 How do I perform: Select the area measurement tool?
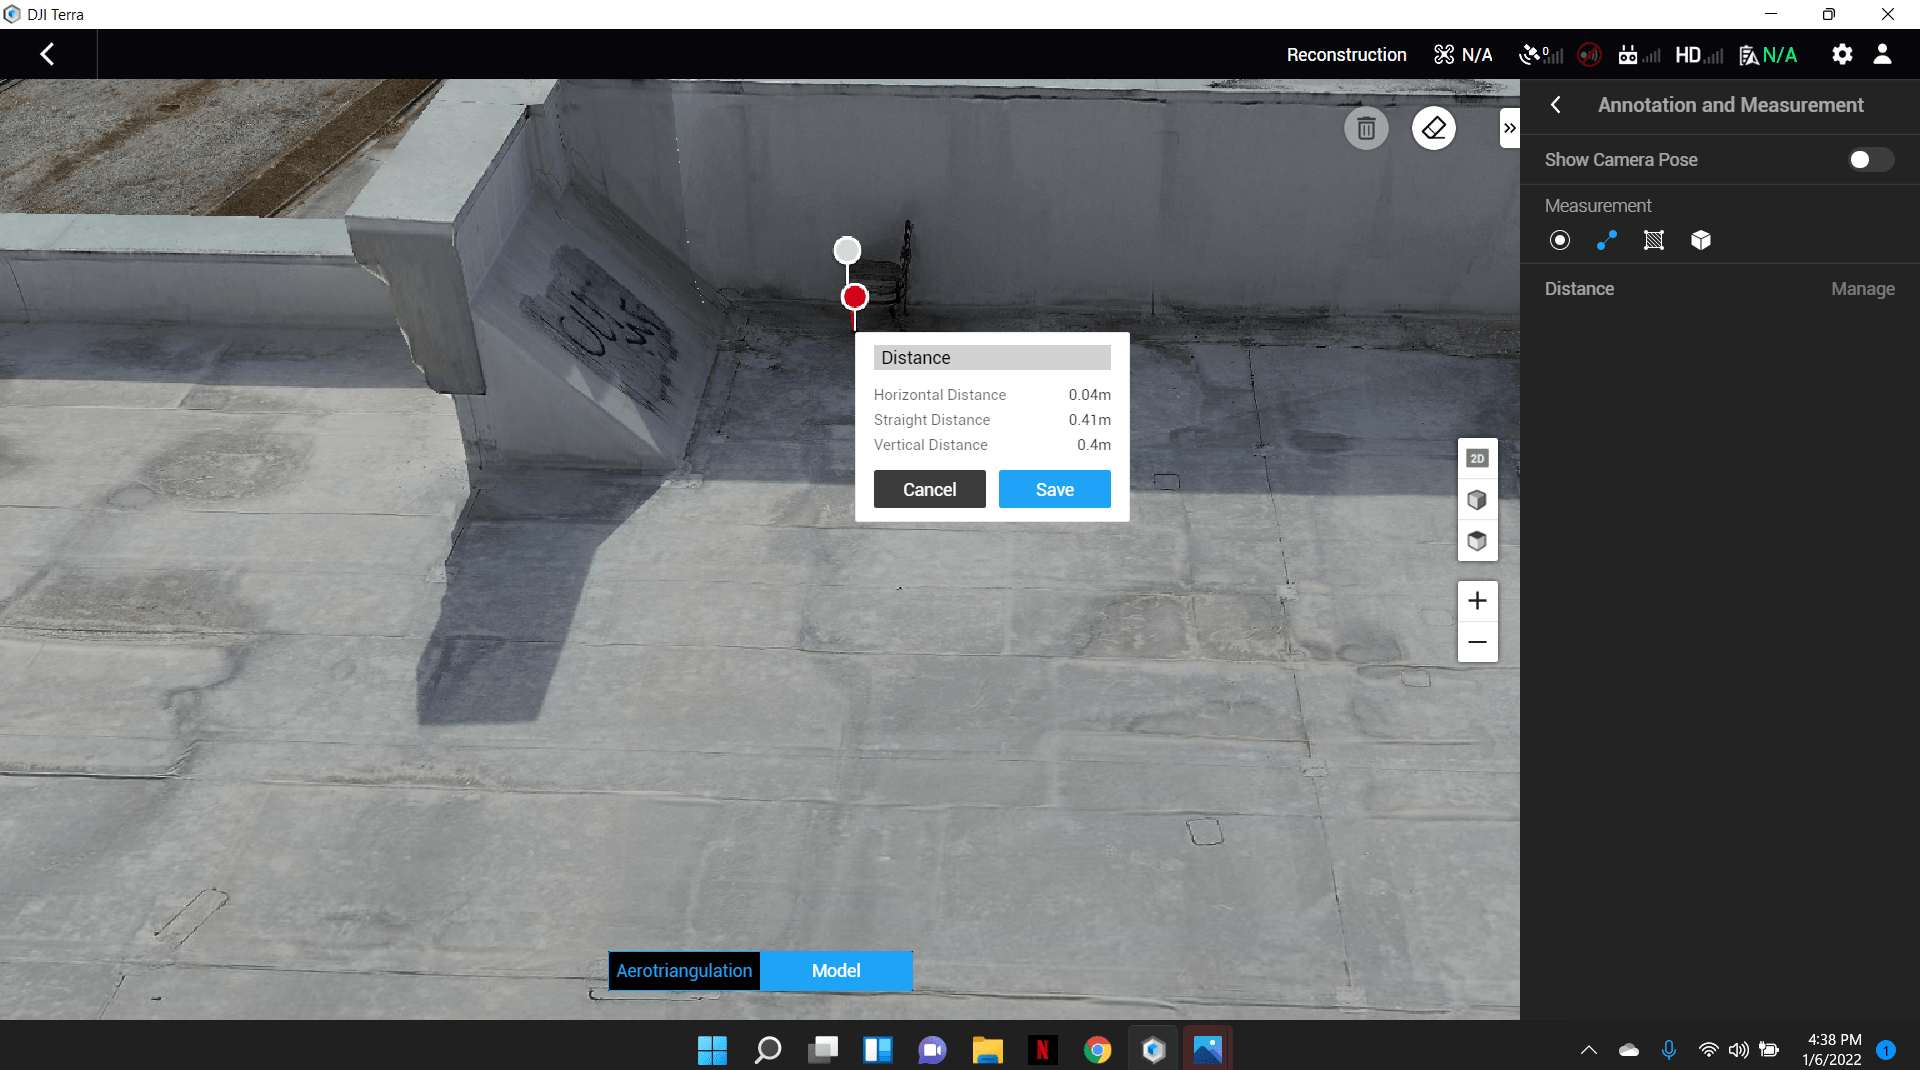(1653, 240)
